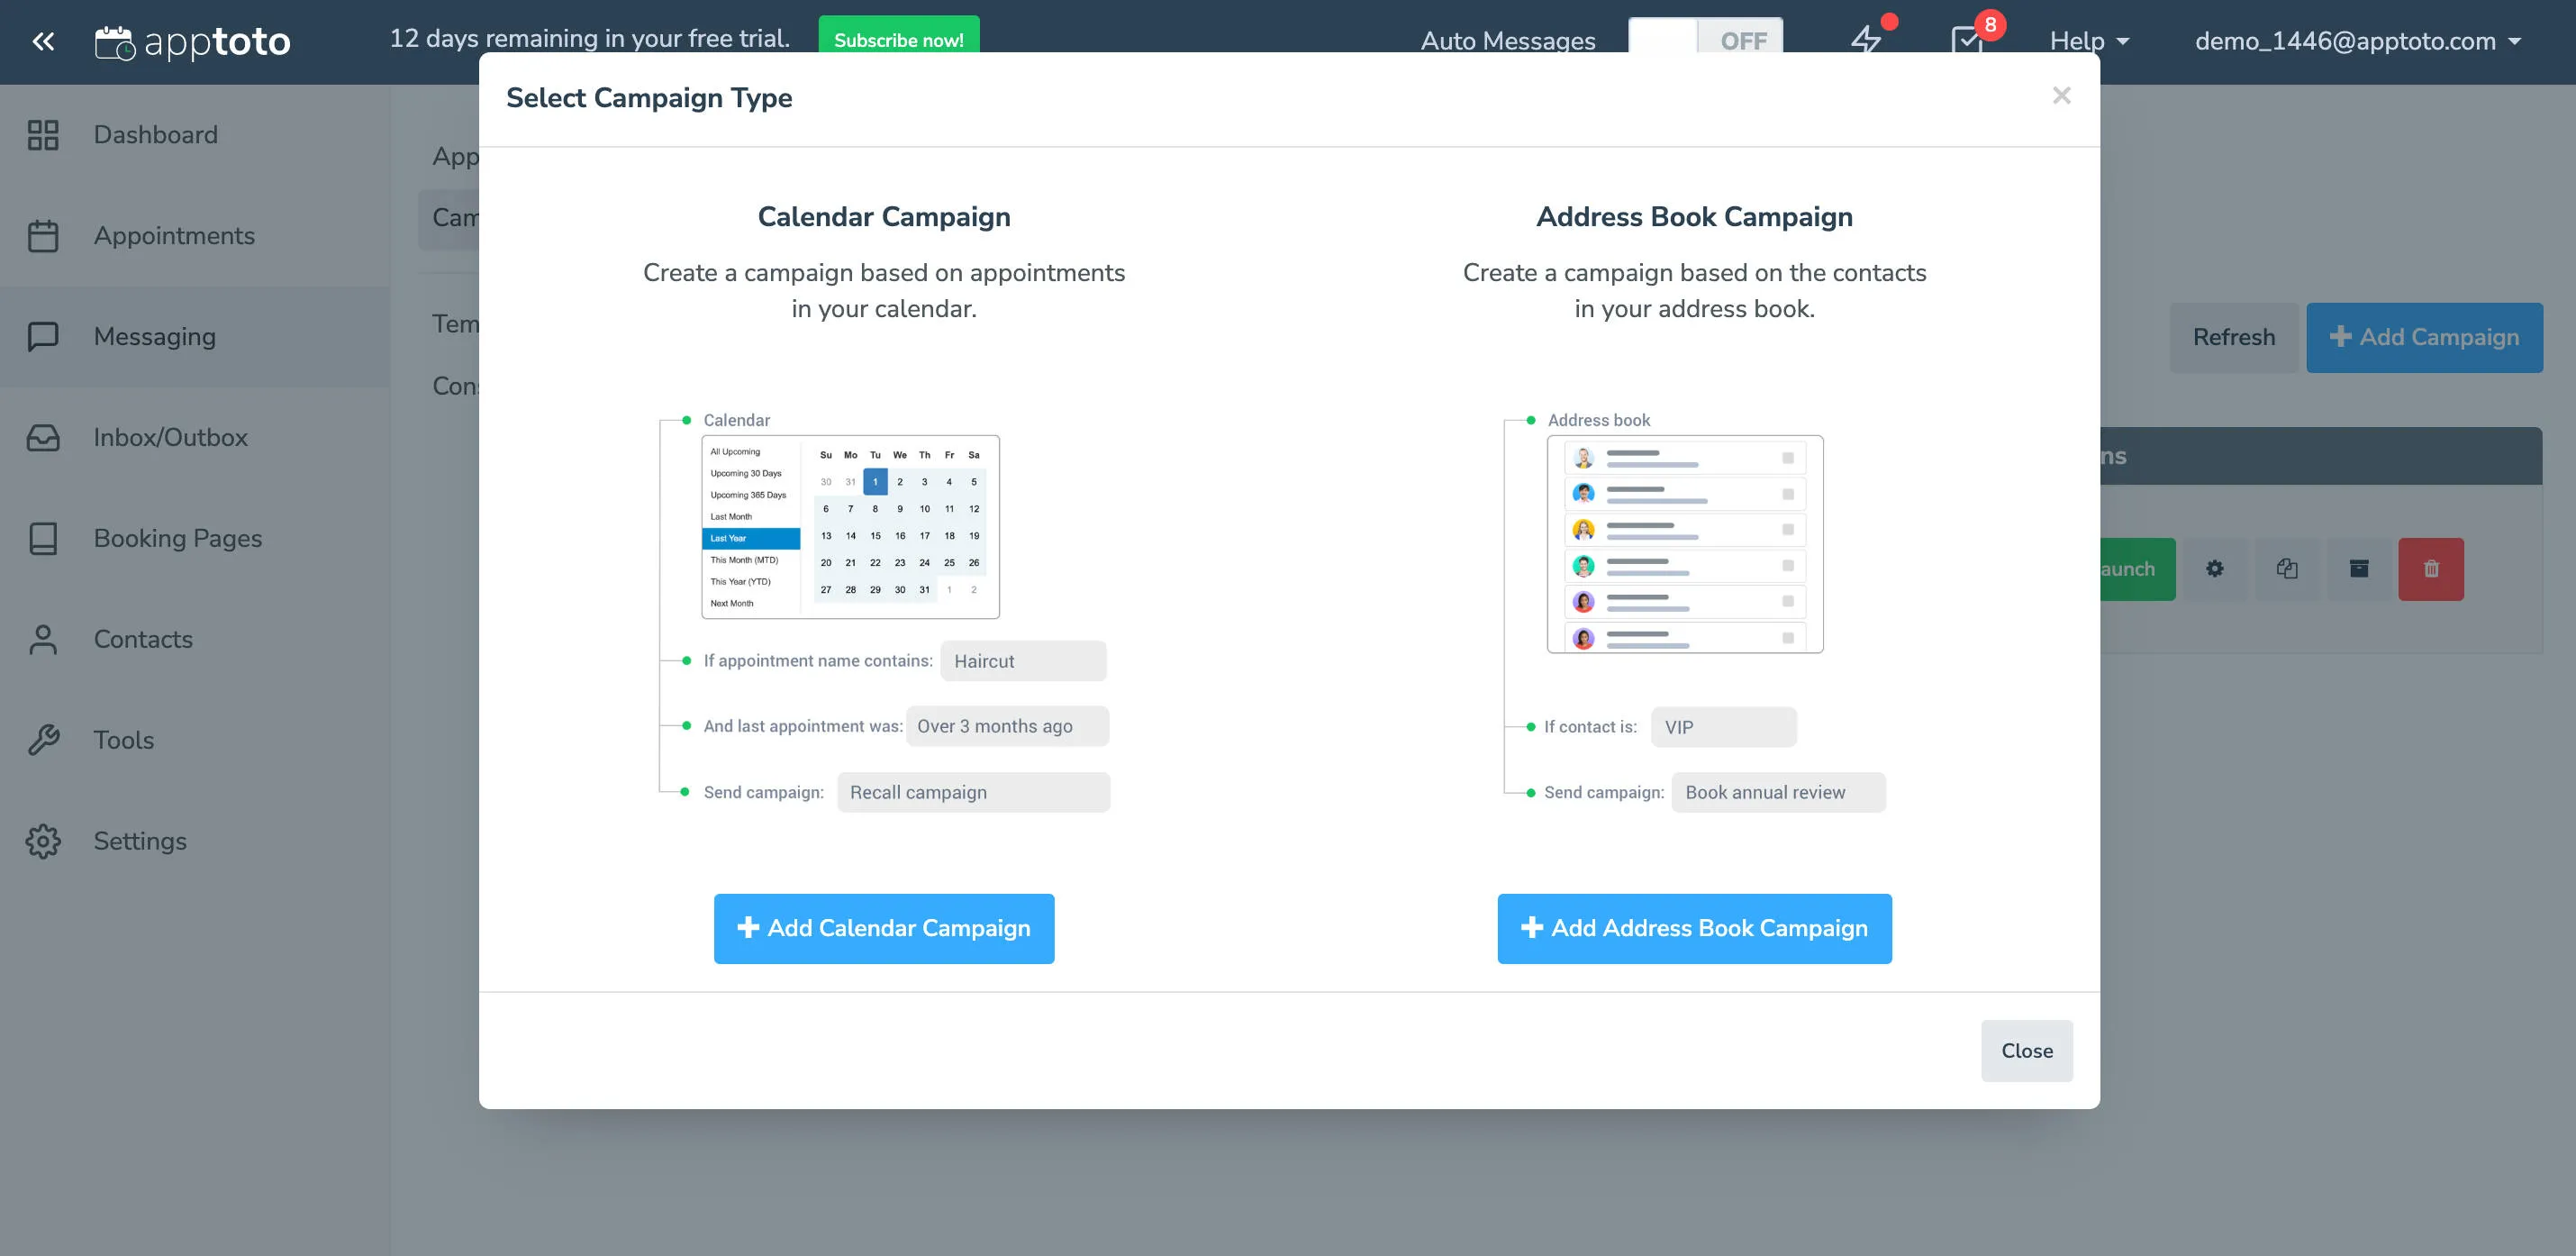Open the lightning bolt notifications icon

tap(1866, 41)
